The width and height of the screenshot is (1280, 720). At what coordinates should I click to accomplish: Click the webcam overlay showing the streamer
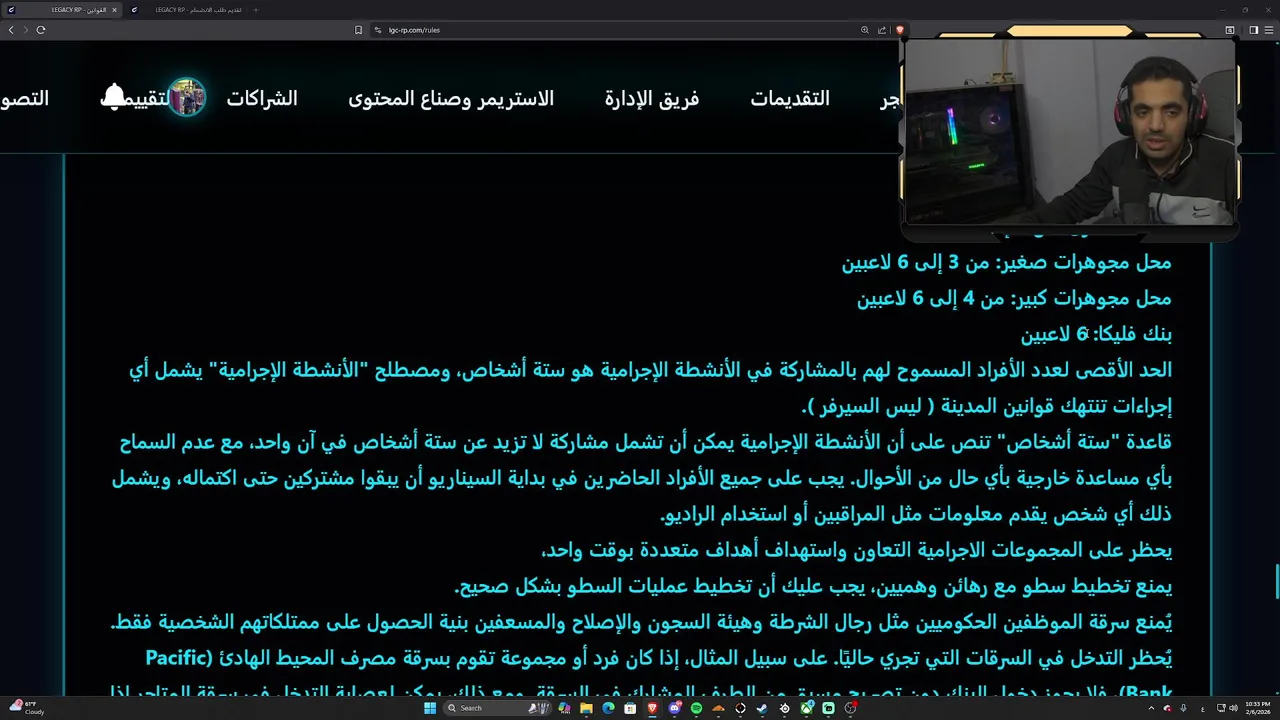(1071, 132)
